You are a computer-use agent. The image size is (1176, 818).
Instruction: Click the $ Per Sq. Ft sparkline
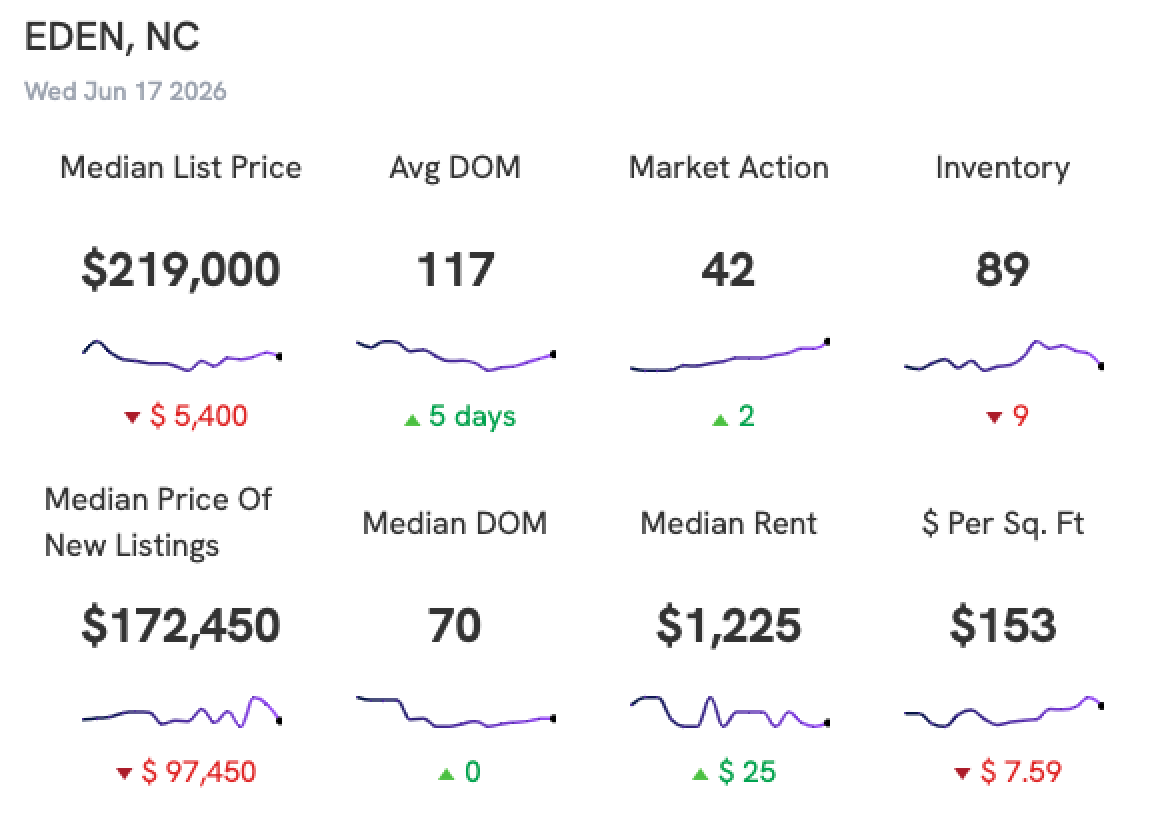coord(1004,712)
